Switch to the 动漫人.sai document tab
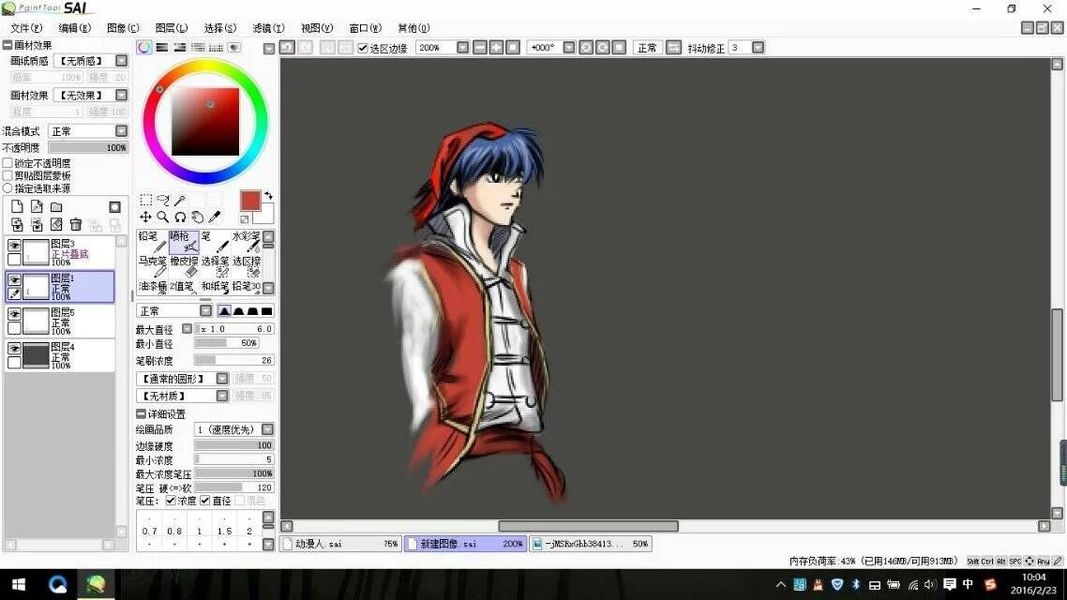Image resolution: width=1067 pixels, height=600 pixels. [341, 544]
